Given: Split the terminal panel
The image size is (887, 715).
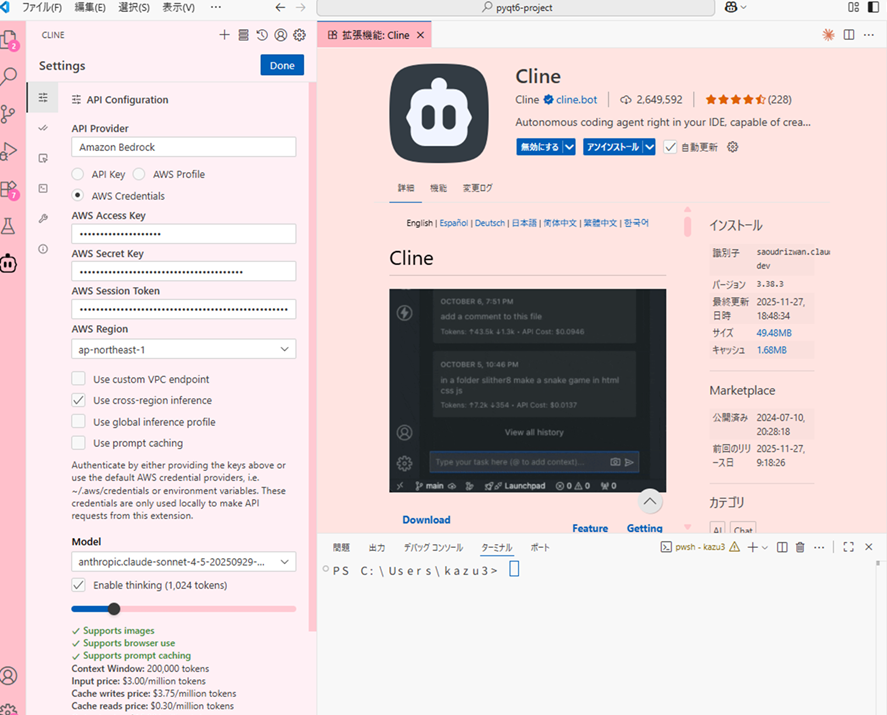Looking at the screenshot, I should [782, 547].
